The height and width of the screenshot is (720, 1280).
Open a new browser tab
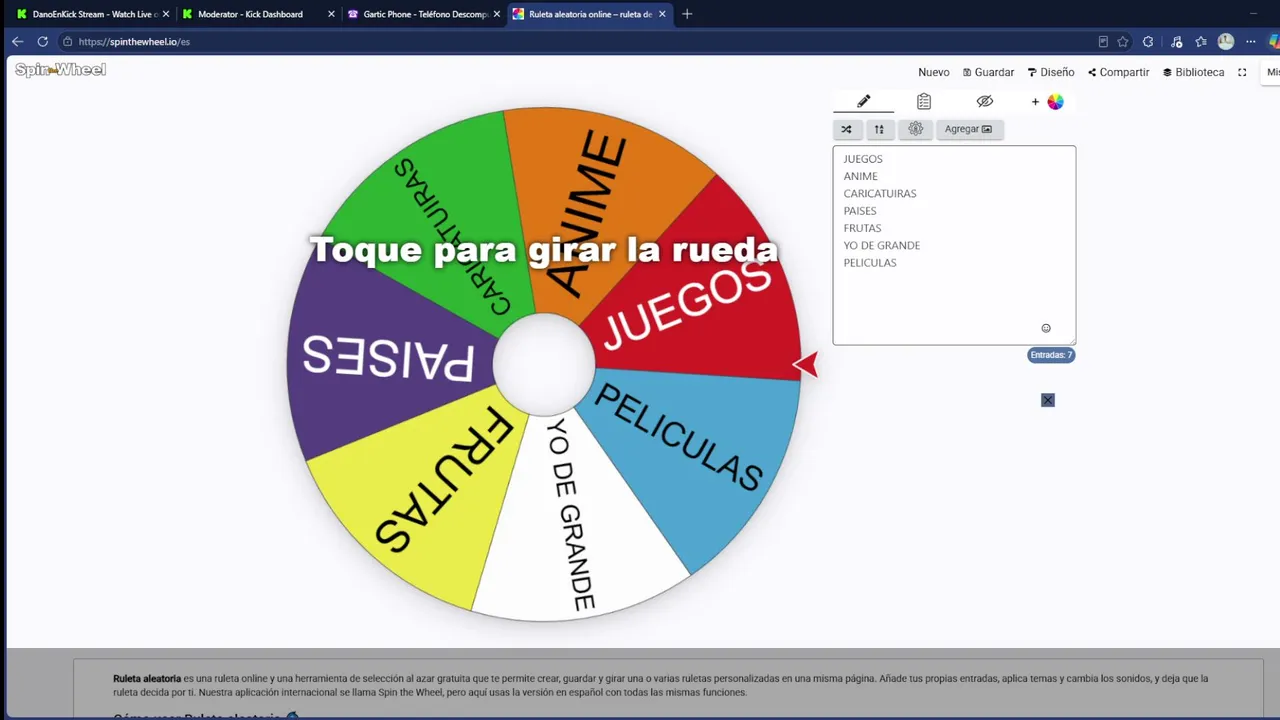click(687, 14)
